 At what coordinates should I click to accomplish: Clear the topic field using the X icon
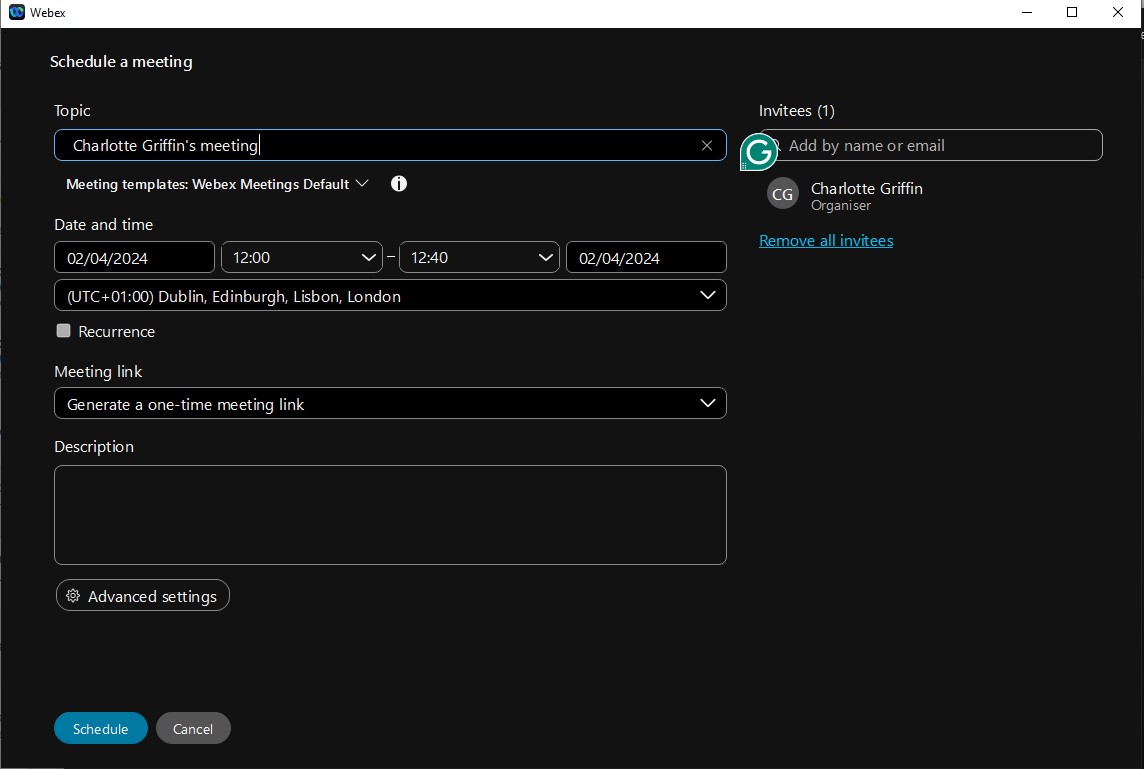pos(707,145)
